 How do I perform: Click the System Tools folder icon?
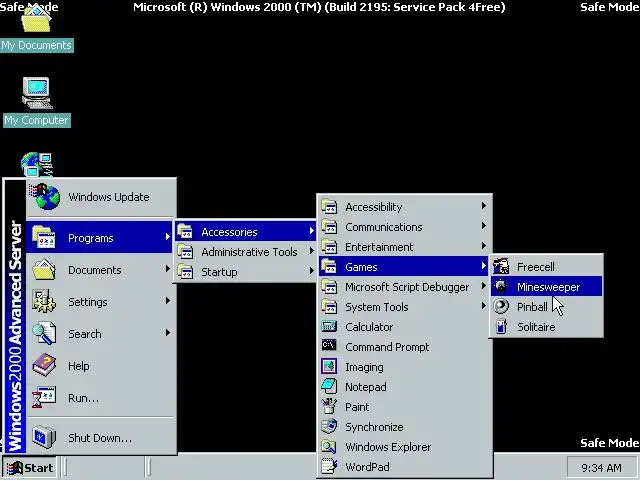point(329,306)
